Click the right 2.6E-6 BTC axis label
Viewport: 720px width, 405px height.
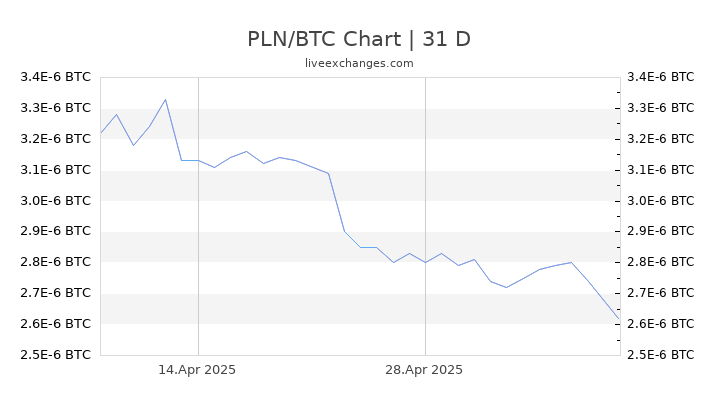click(x=661, y=324)
